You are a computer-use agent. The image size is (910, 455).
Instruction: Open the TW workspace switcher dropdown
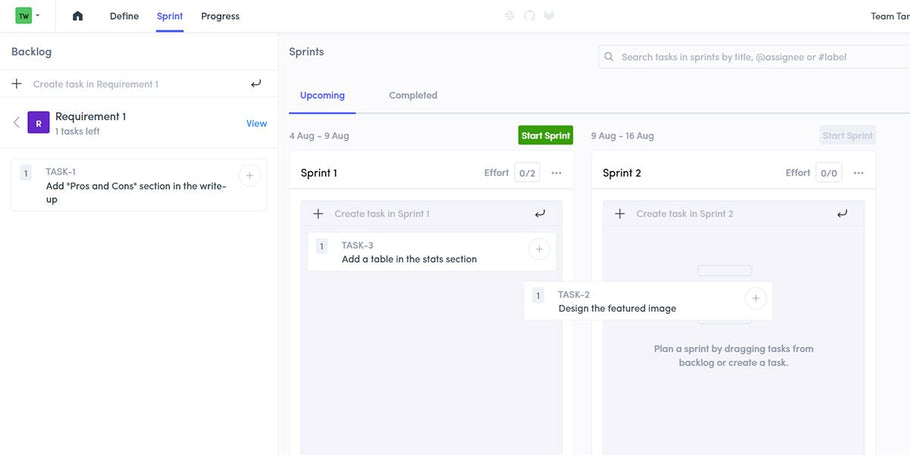point(27,16)
